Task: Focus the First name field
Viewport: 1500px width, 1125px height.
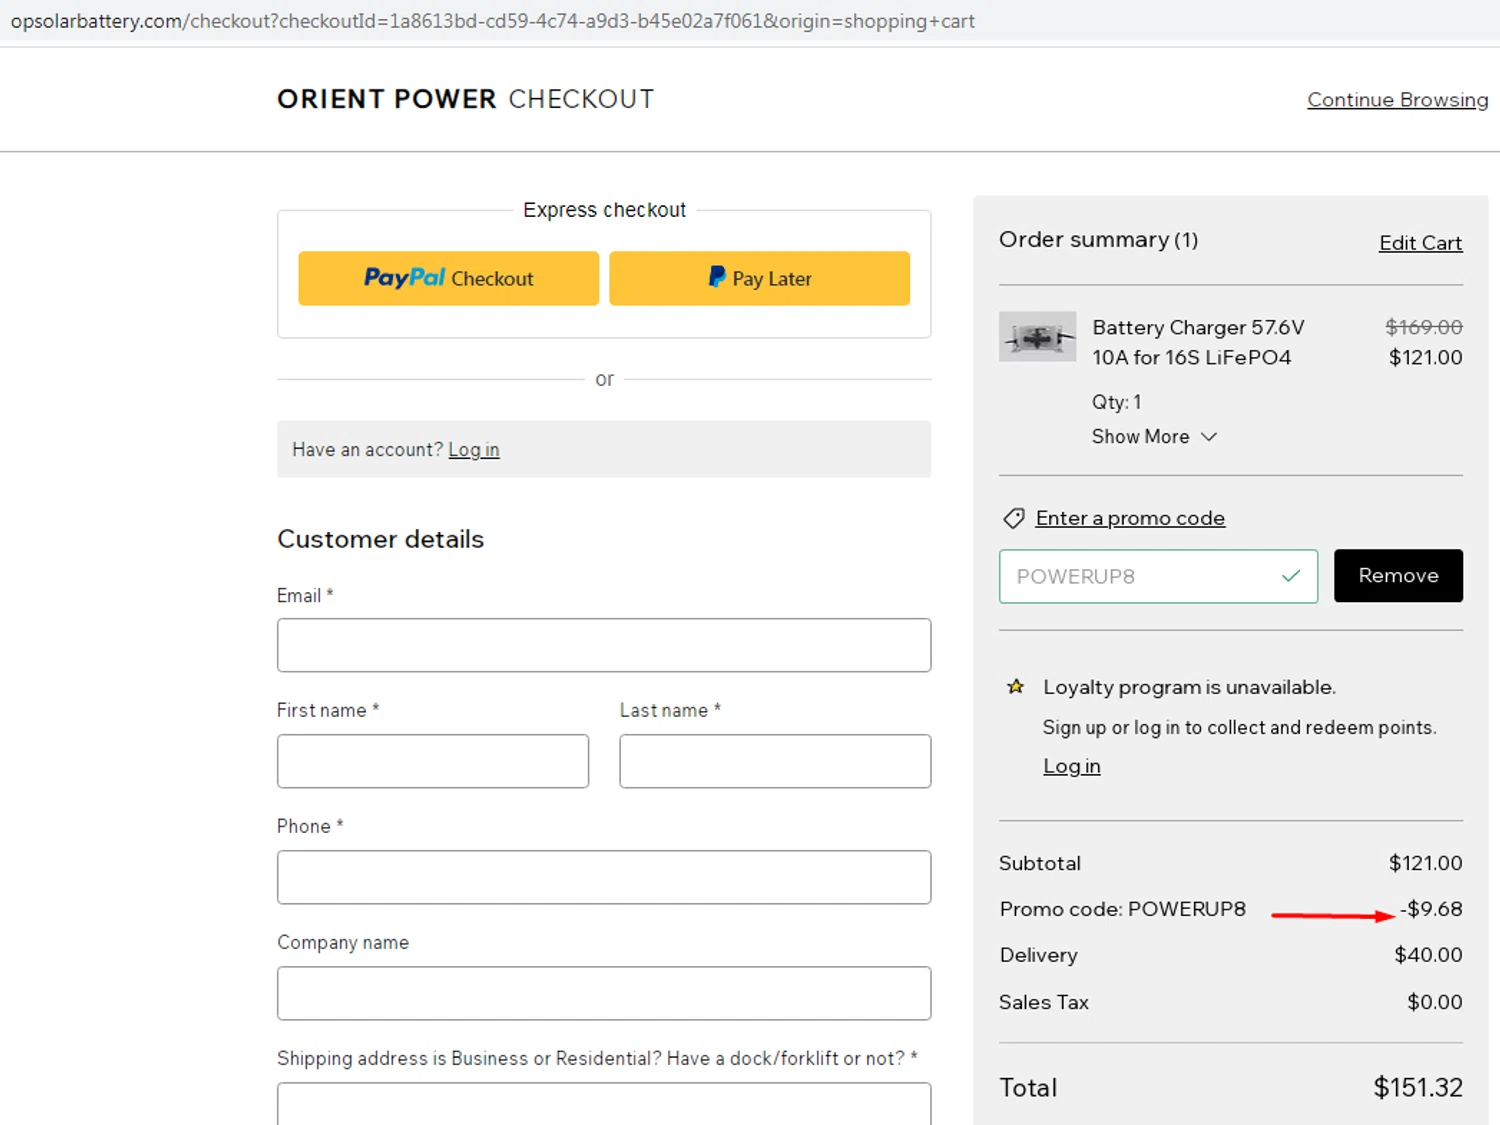Action: [x=433, y=761]
